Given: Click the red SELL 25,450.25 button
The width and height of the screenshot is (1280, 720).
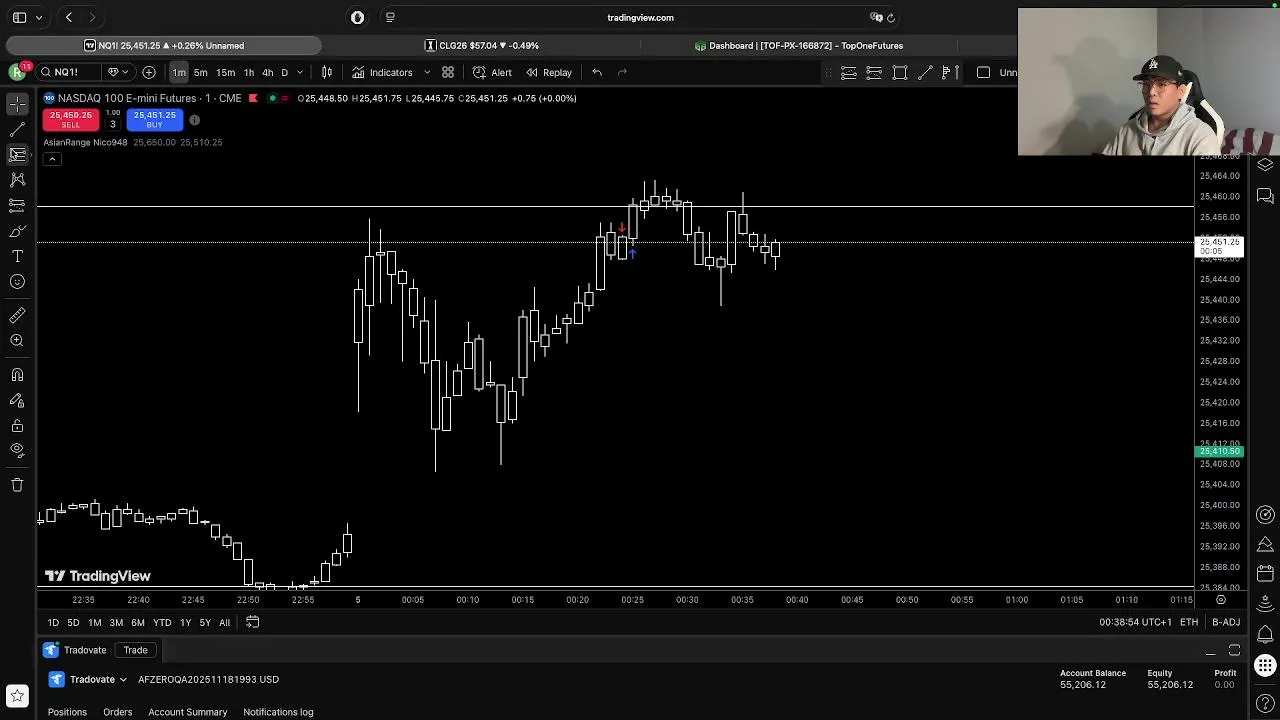Looking at the screenshot, I should click(x=71, y=119).
